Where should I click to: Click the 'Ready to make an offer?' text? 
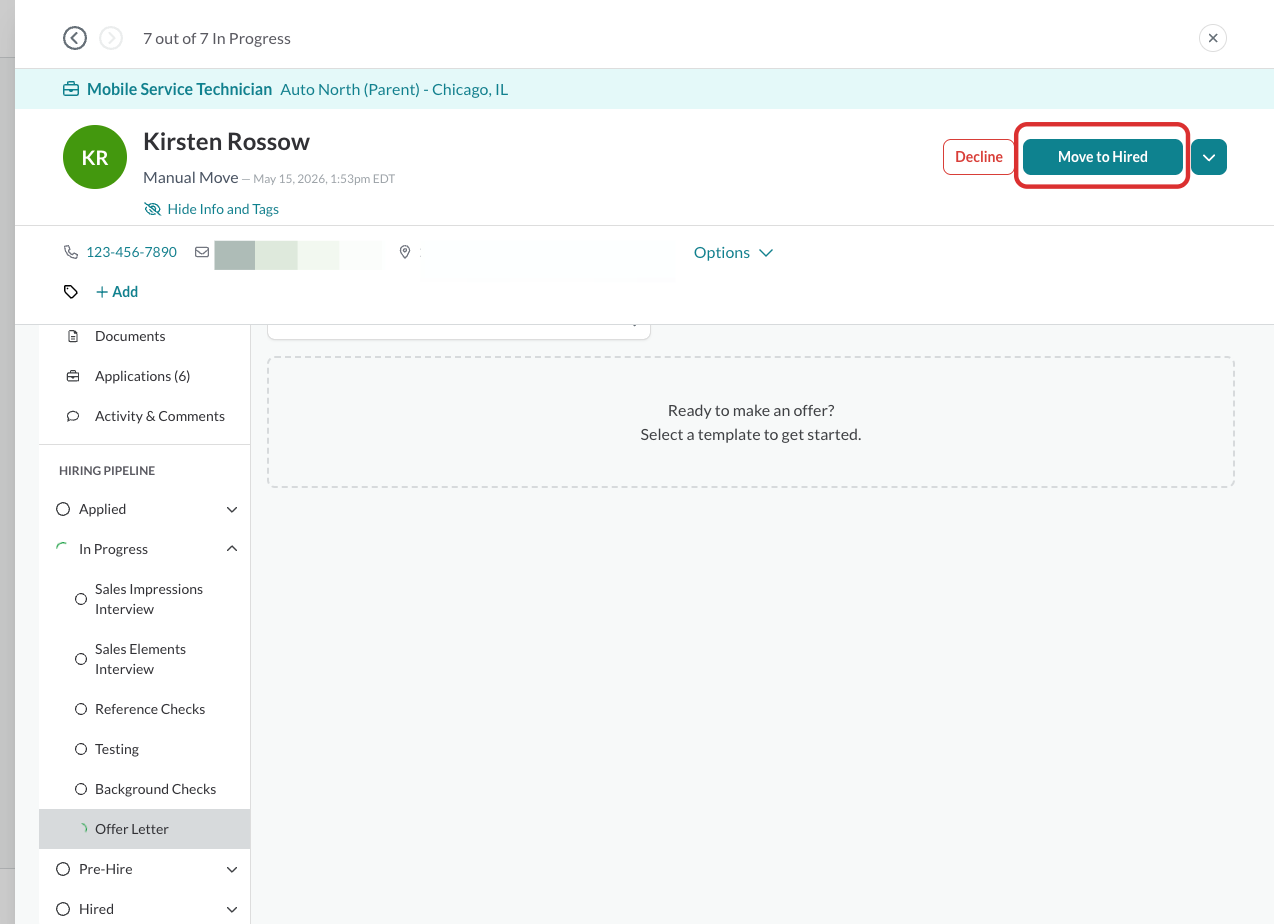click(x=751, y=410)
